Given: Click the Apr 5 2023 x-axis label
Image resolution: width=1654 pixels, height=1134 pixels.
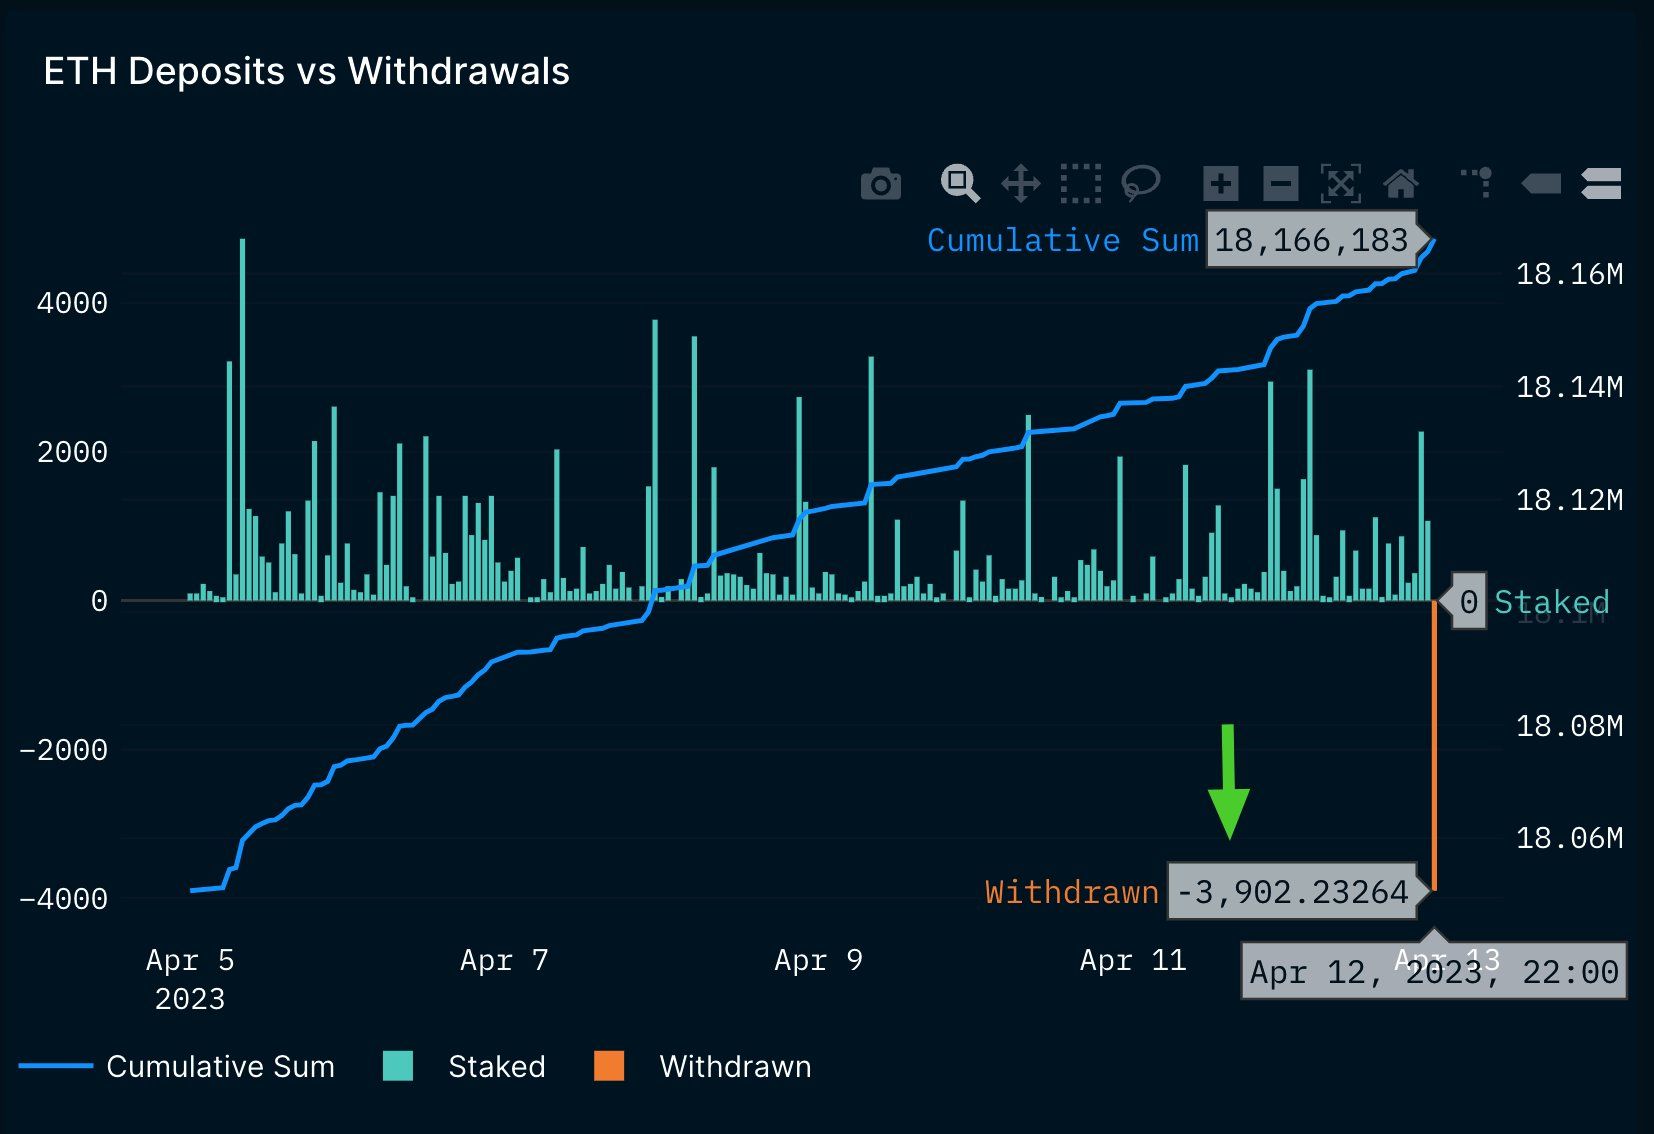Looking at the screenshot, I should pyautogui.click(x=190, y=979).
